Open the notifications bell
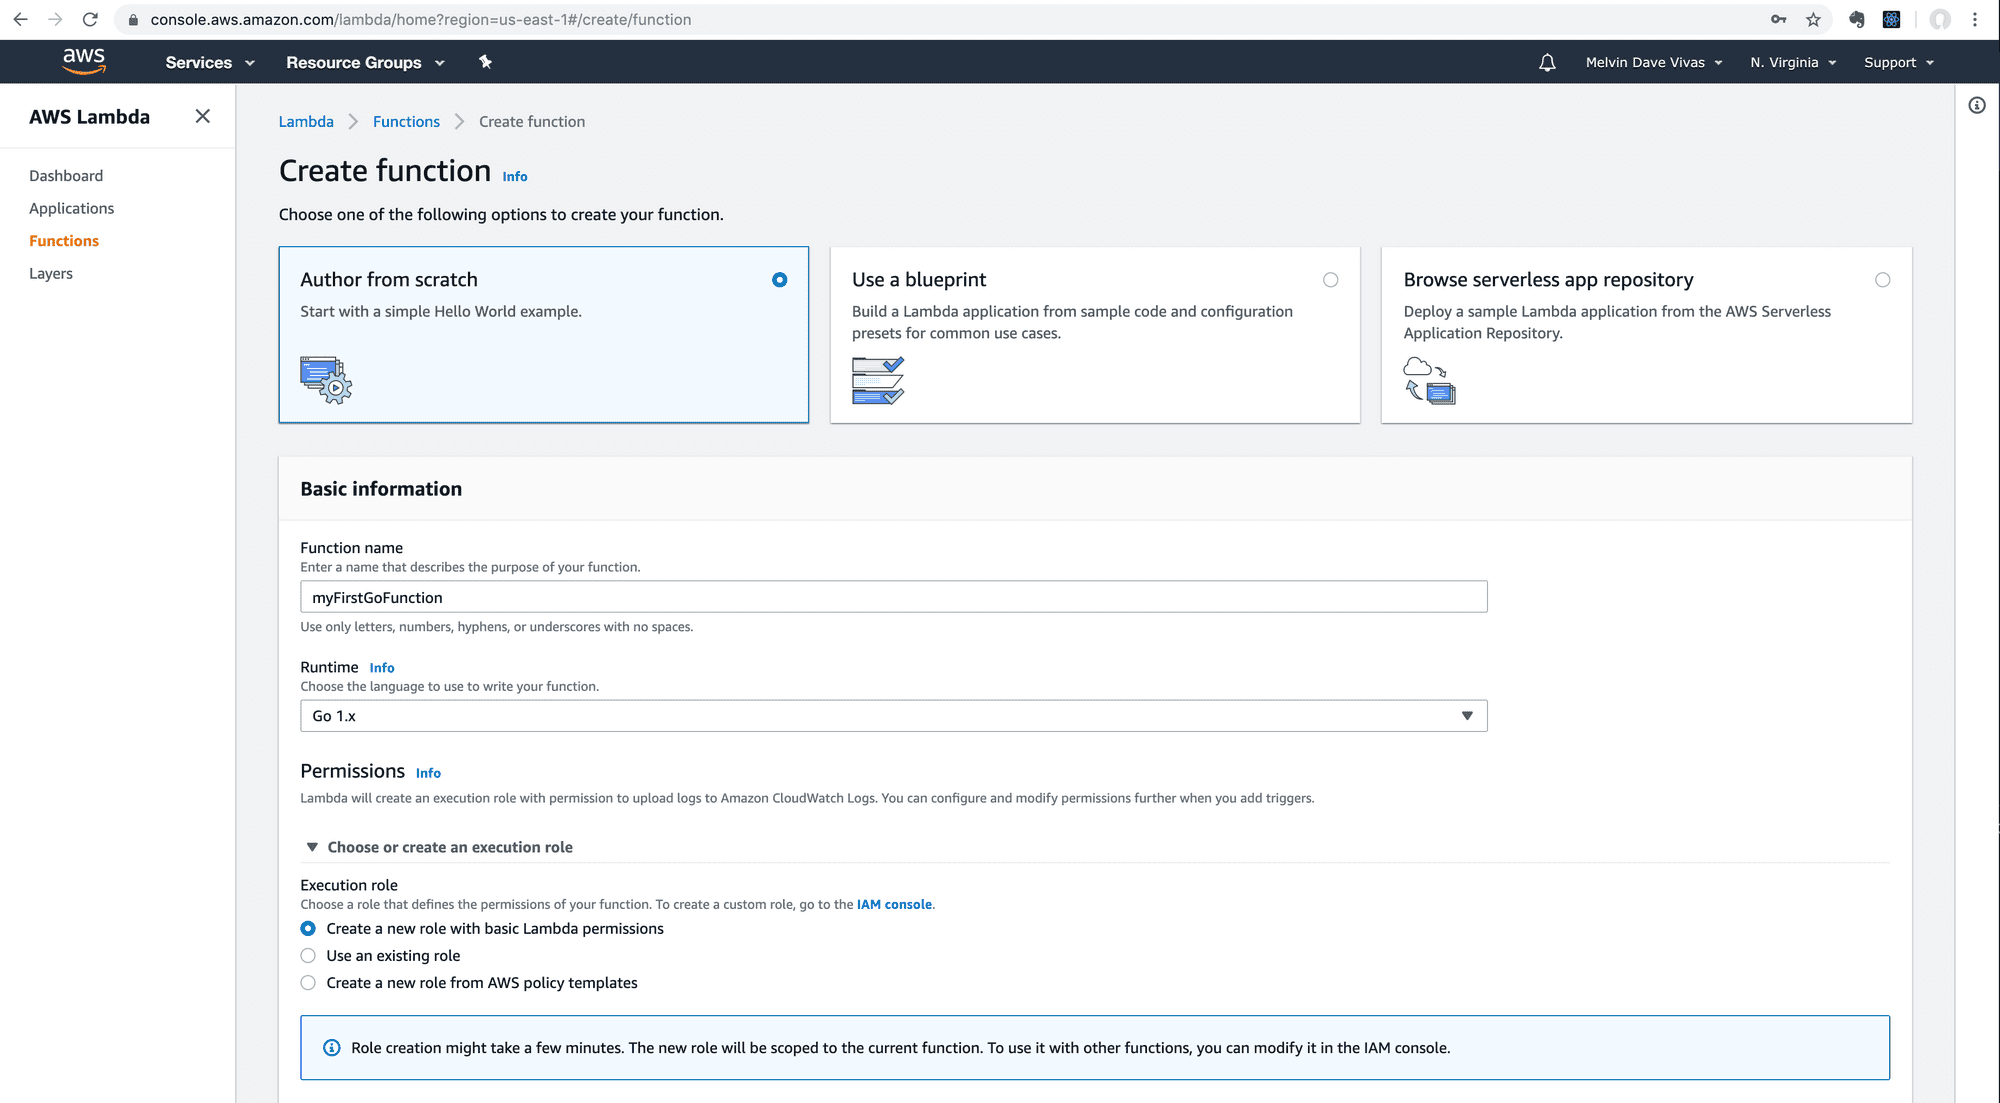 point(1547,62)
